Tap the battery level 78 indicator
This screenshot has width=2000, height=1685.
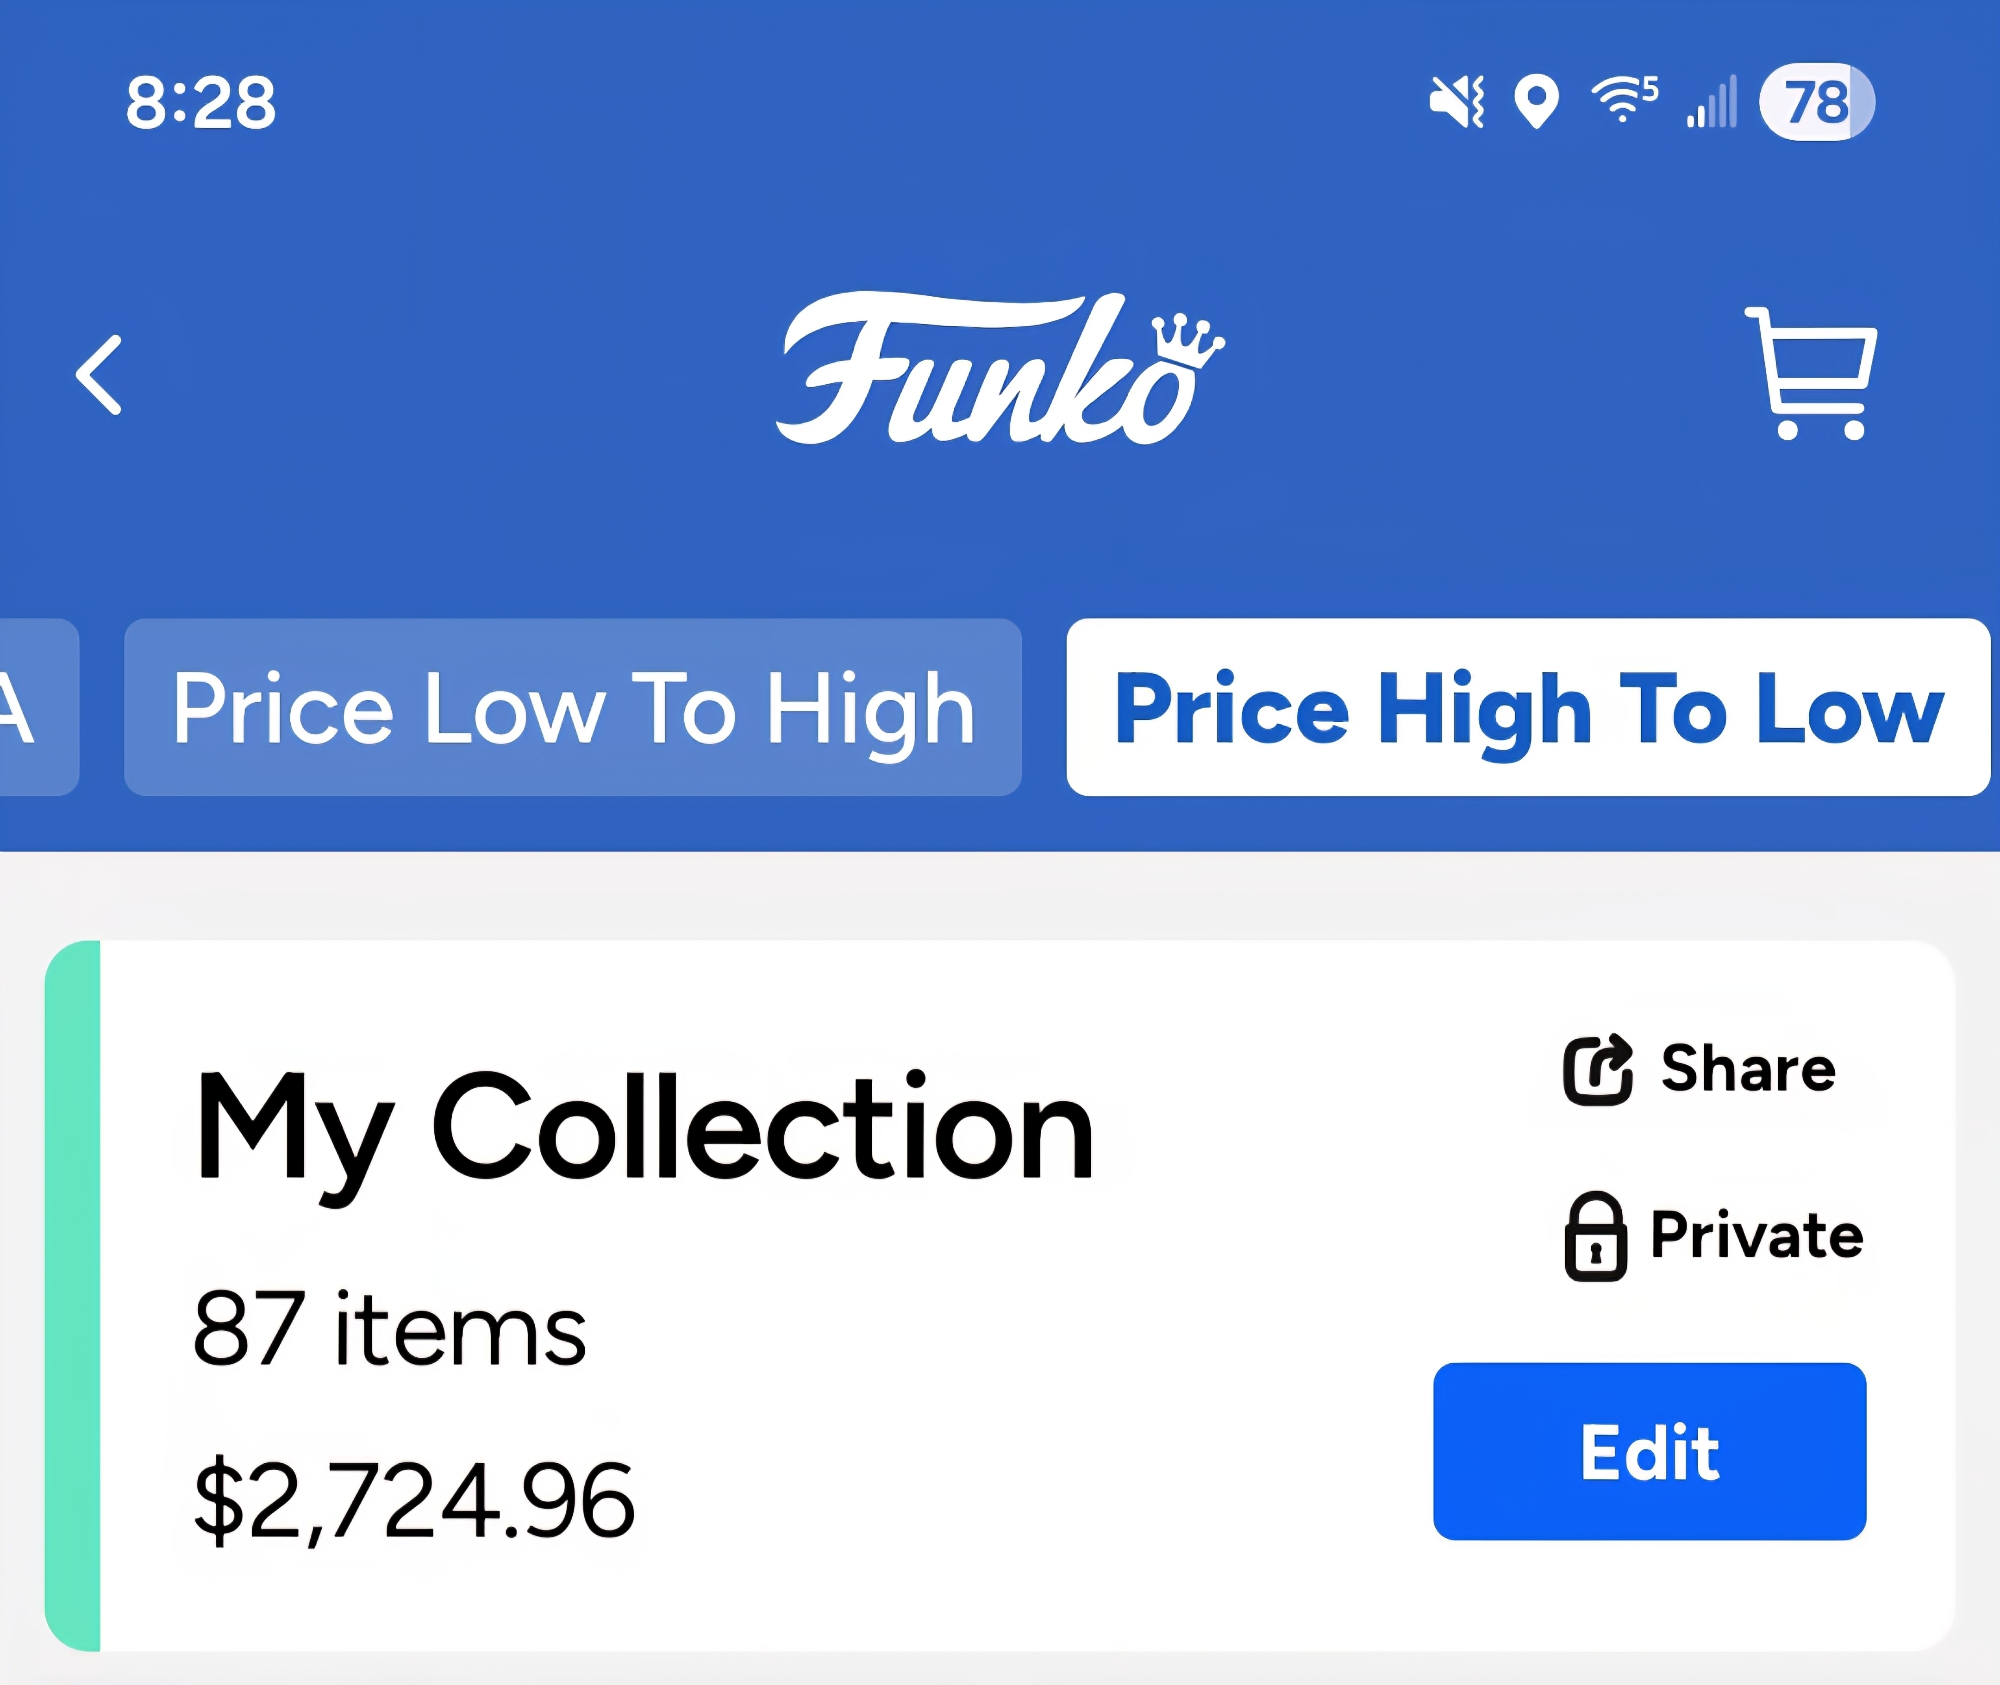[x=1816, y=102]
